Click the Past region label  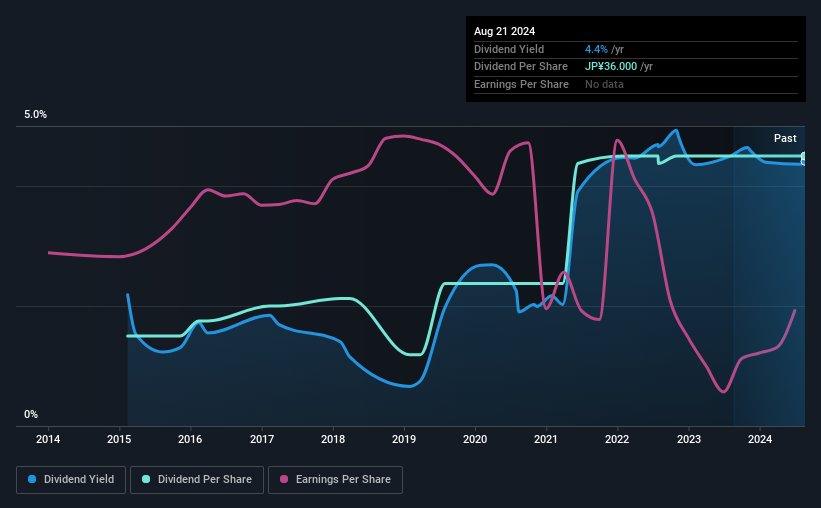(785, 138)
